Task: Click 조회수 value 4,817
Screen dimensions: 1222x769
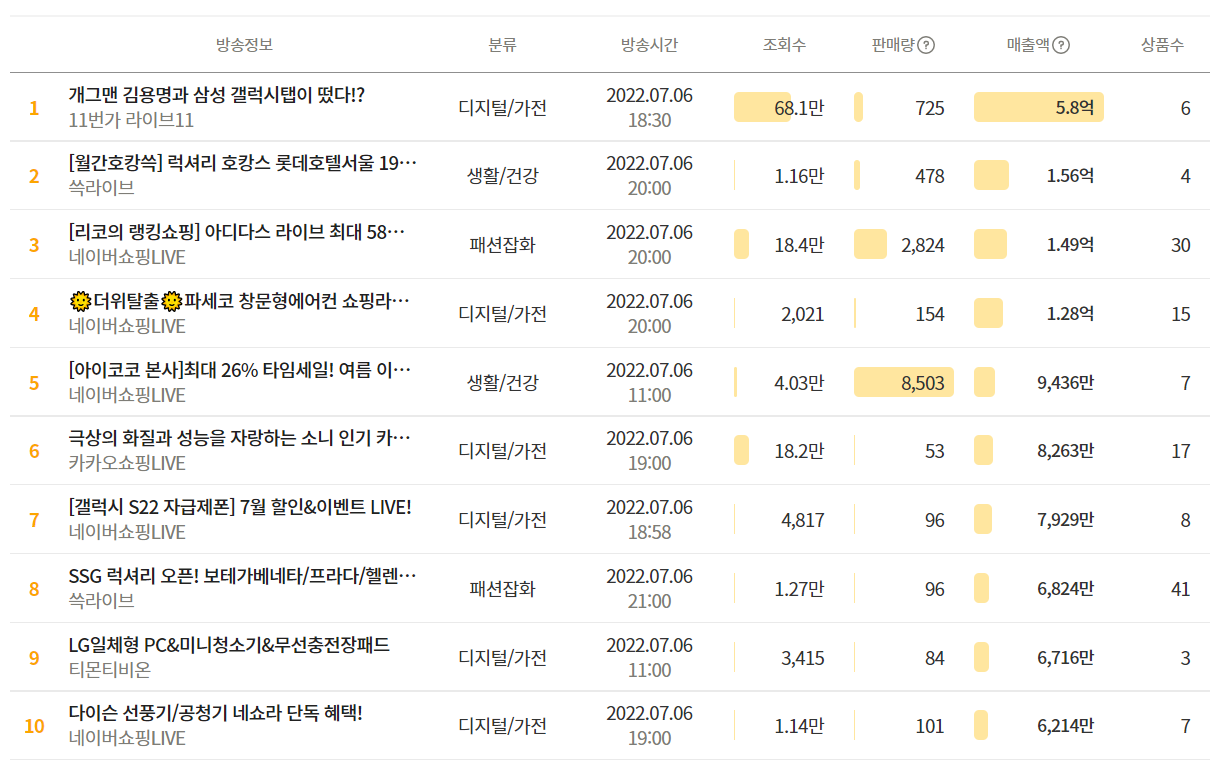Action: click(x=803, y=520)
